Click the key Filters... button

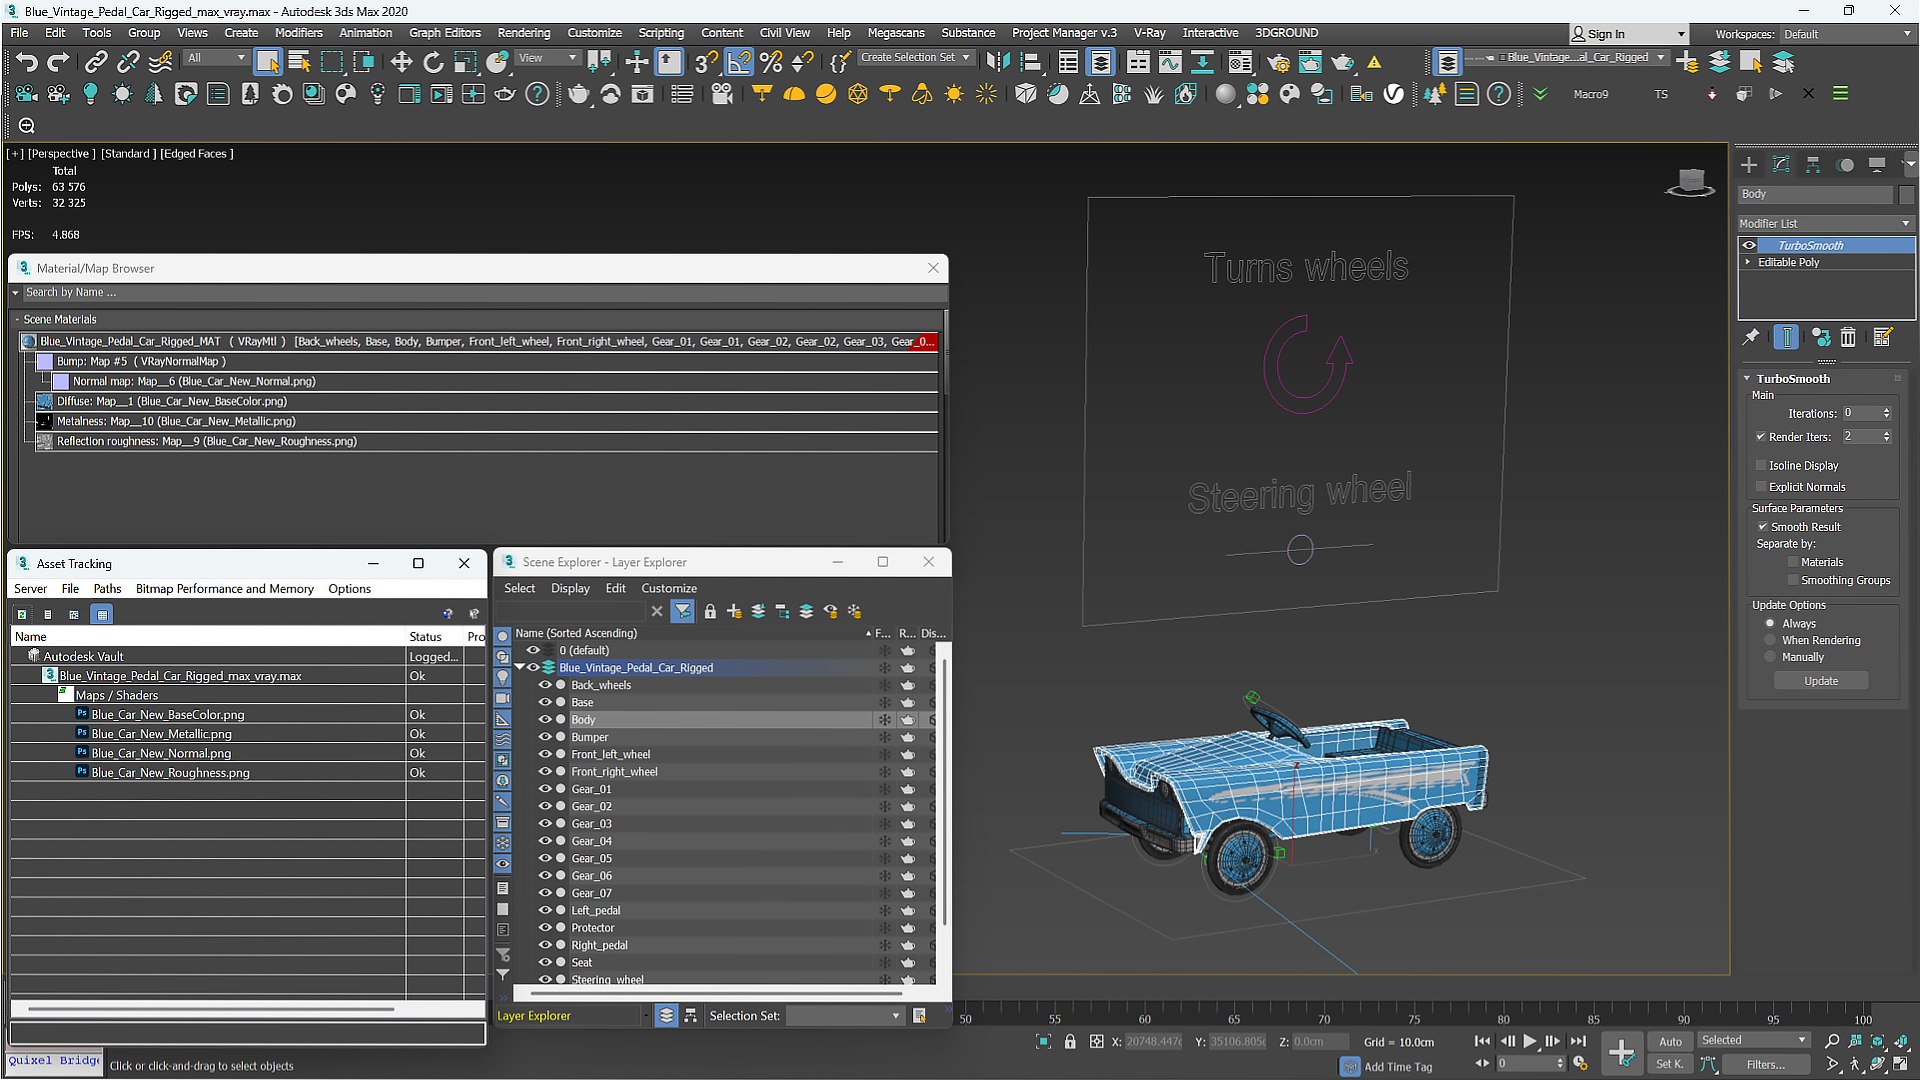(1765, 1065)
